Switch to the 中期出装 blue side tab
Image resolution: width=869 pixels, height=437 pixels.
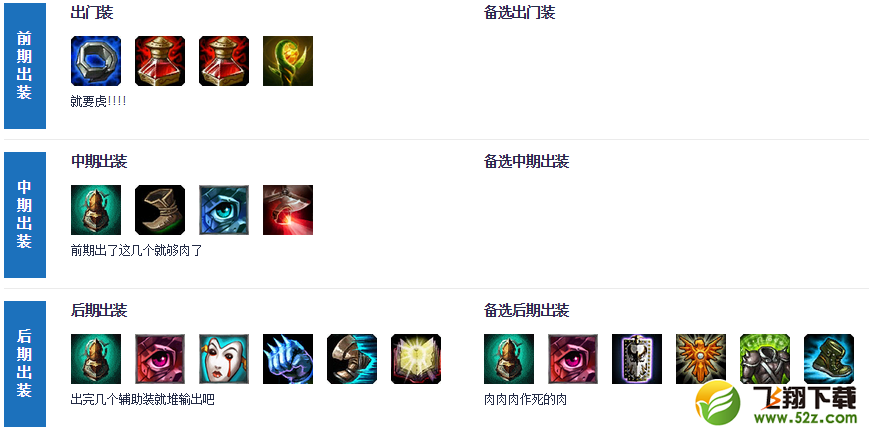[x=25, y=215]
